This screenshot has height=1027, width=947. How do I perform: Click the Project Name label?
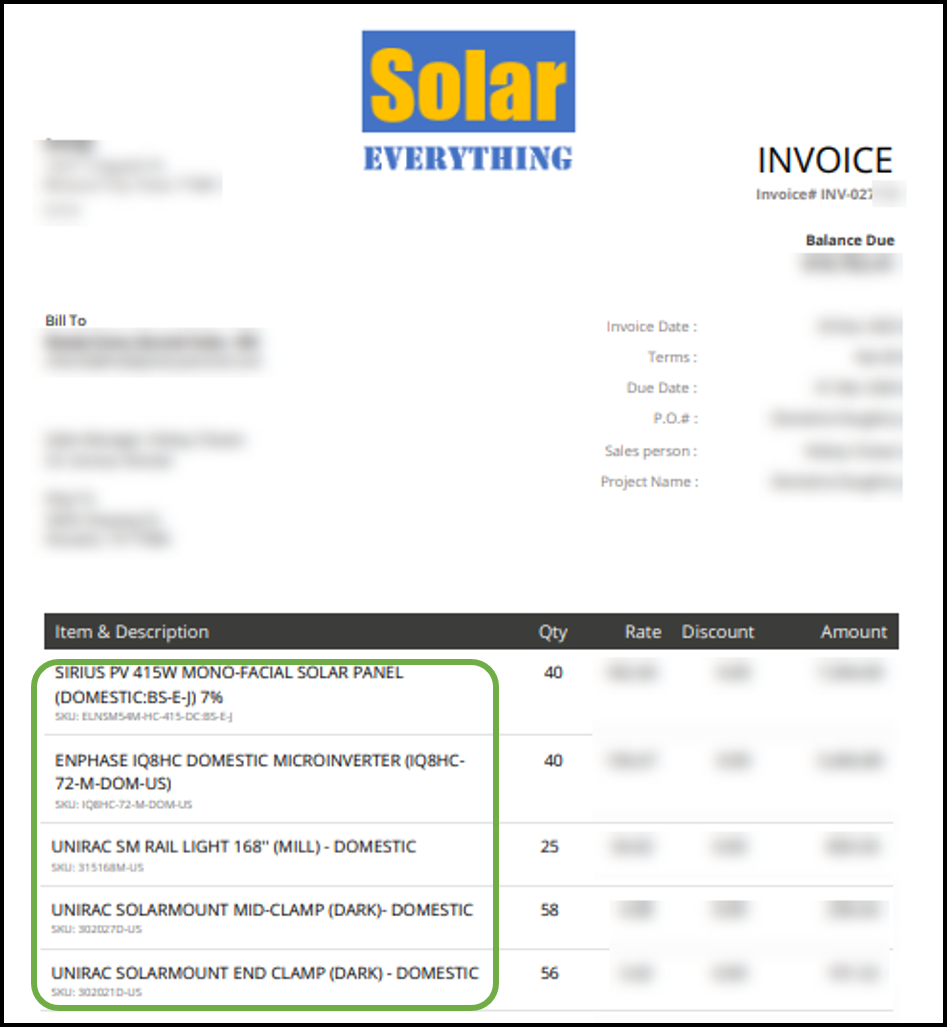(x=649, y=481)
